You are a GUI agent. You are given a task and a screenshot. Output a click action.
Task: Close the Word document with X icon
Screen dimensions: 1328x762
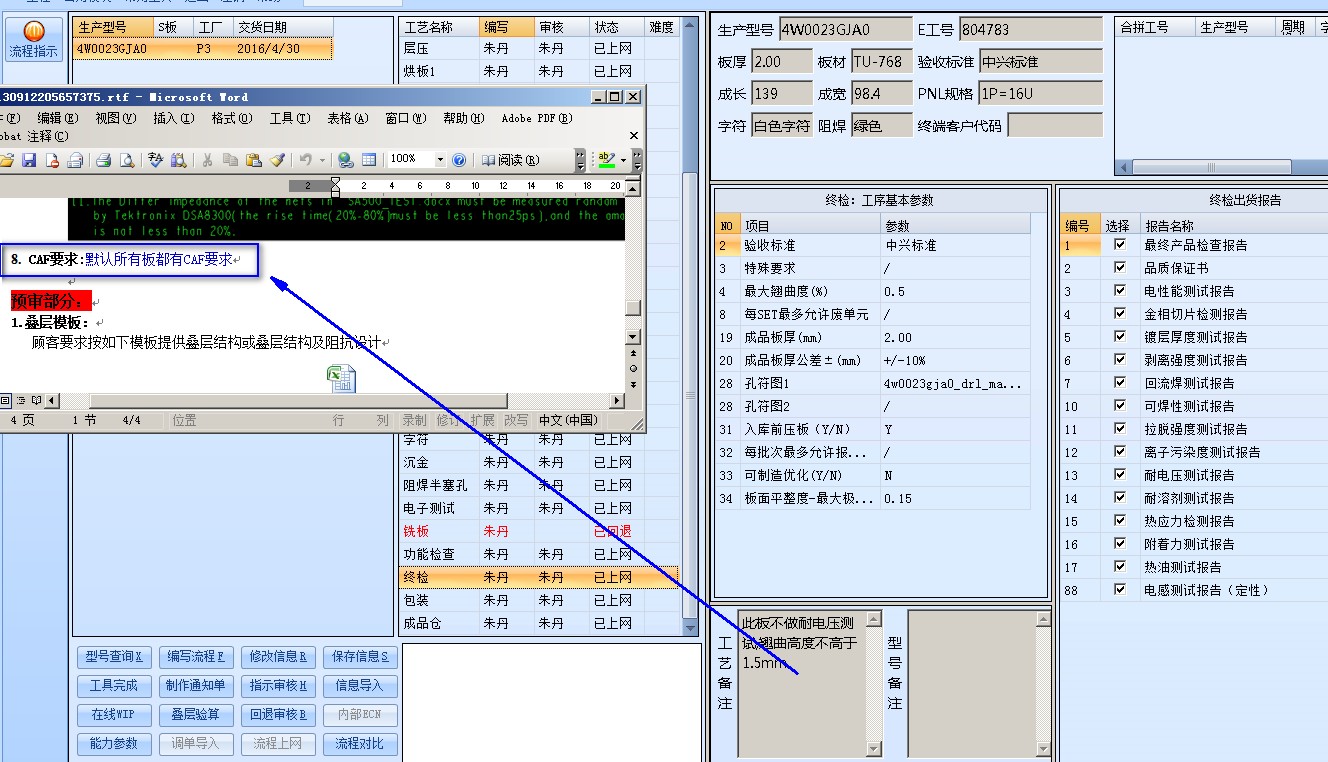(634, 136)
